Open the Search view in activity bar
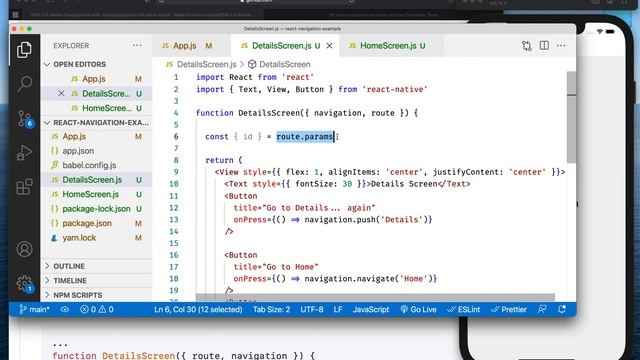 [x=24, y=84]
